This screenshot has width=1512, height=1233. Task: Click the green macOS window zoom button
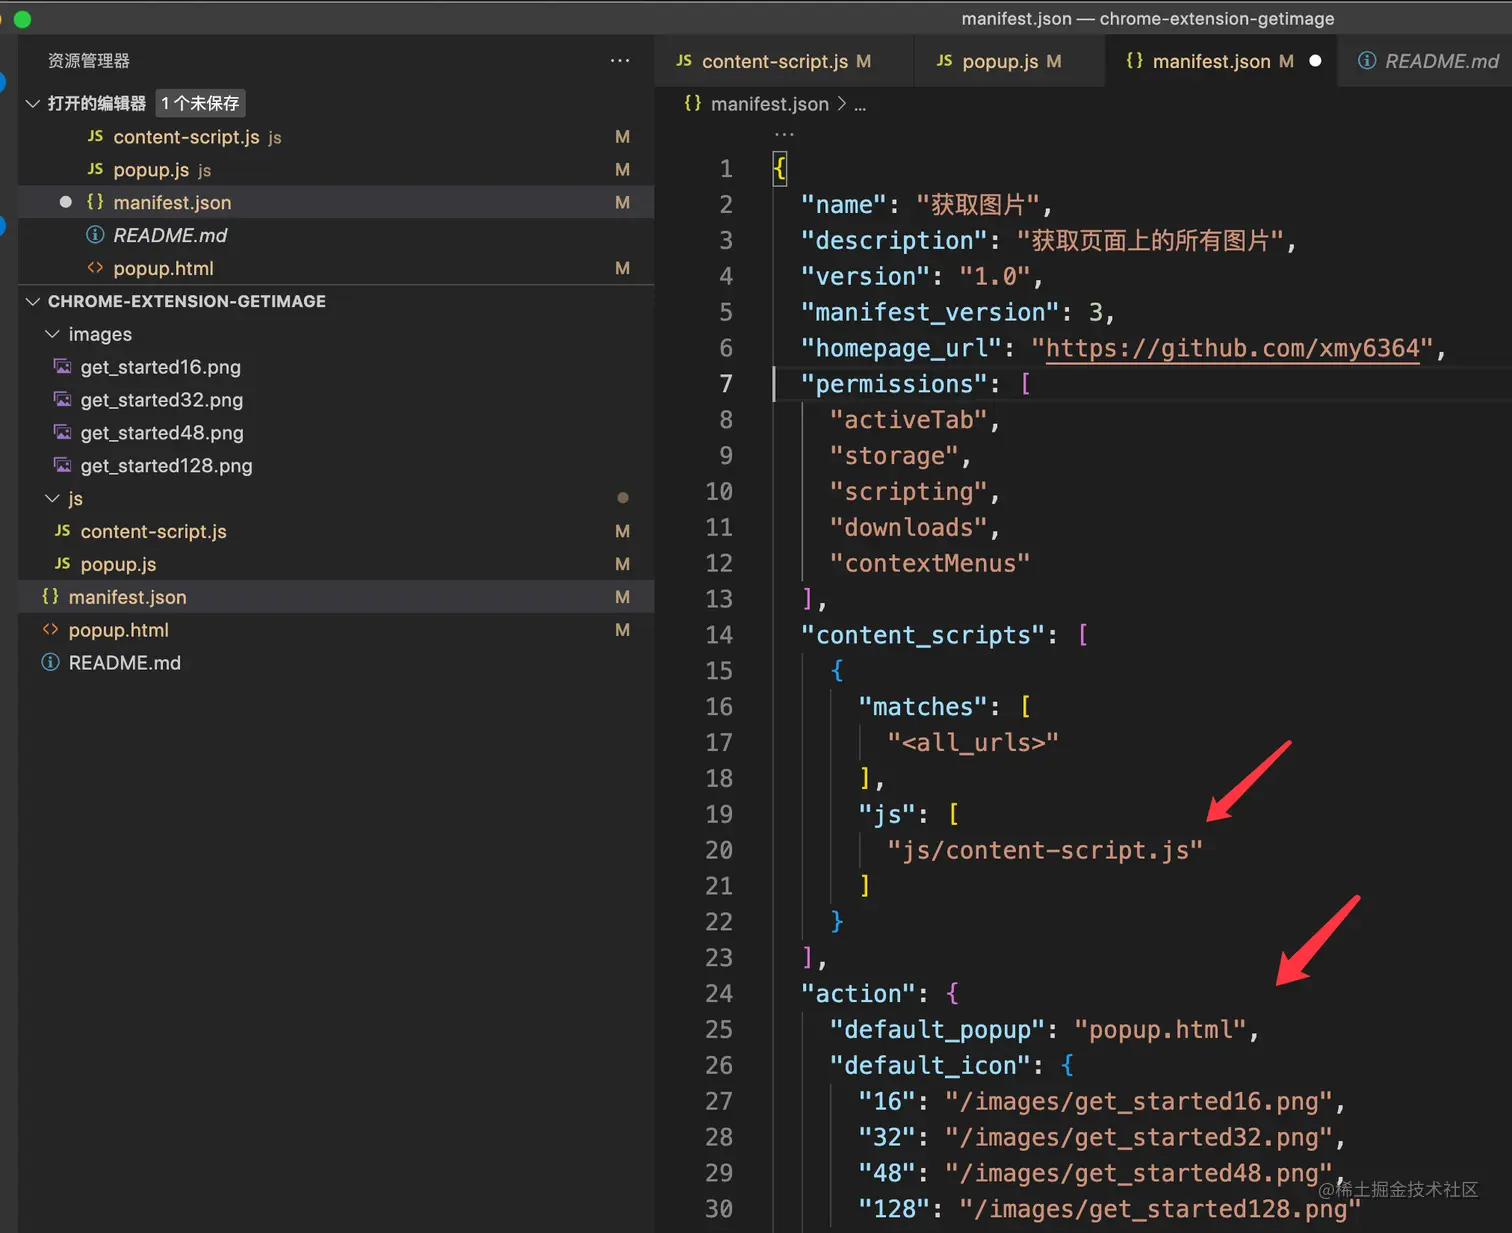click(x=22, y=19)
